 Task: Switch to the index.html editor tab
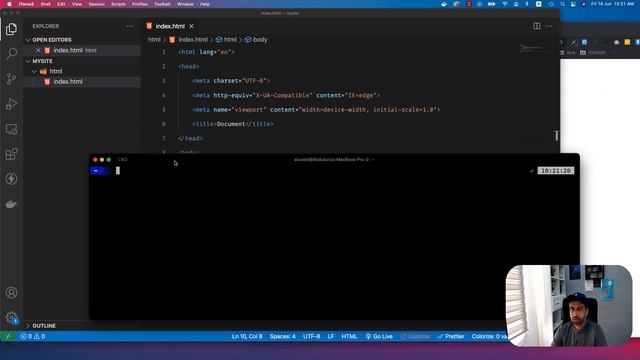tap(170, 26)
